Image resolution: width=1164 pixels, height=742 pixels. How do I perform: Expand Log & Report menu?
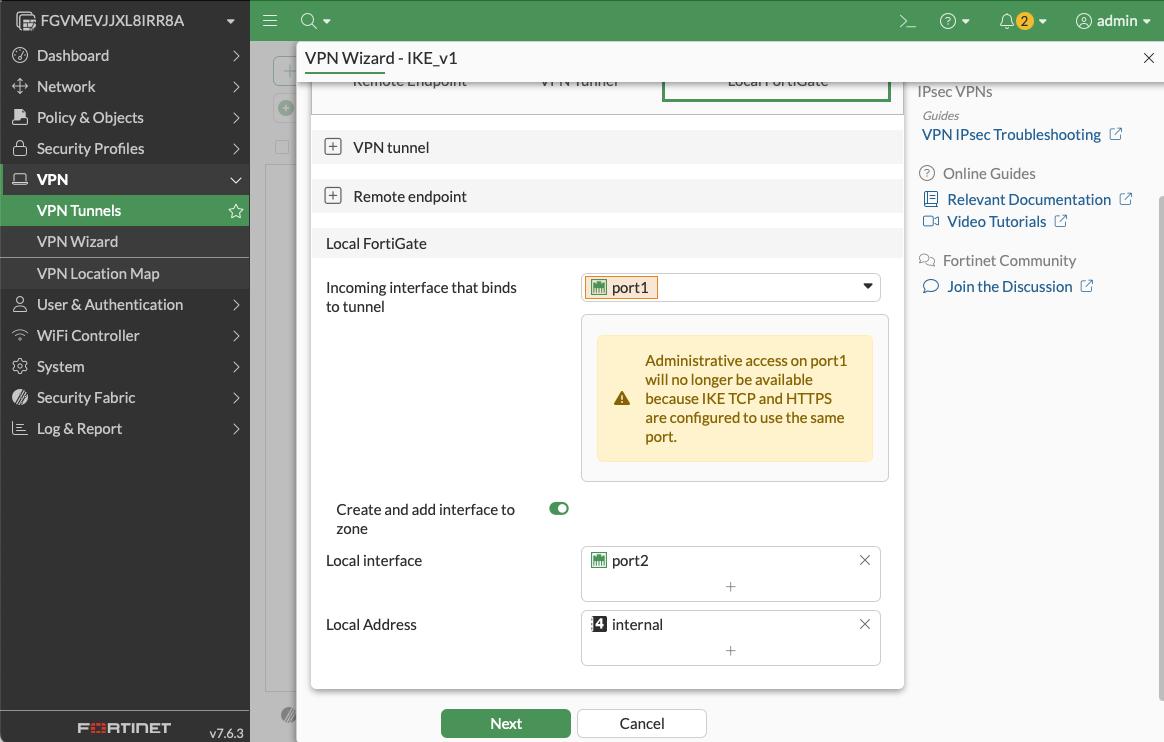[x=125, y=429]
